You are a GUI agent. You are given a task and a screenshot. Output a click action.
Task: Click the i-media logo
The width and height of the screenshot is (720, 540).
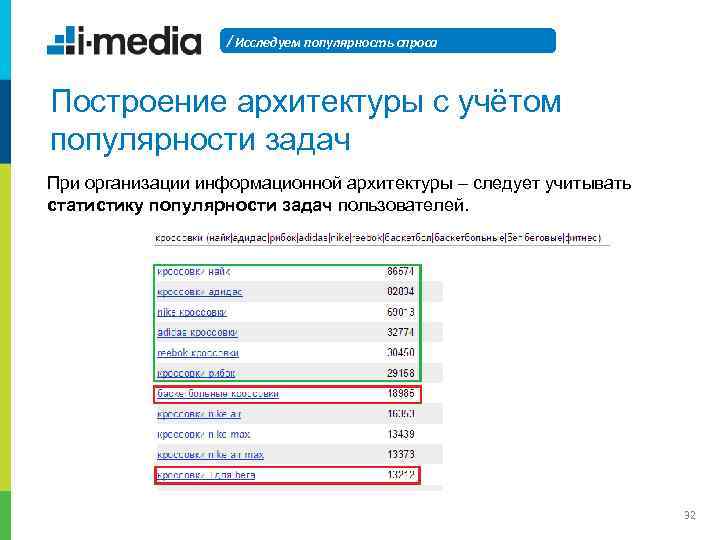[x=124, y=41]
